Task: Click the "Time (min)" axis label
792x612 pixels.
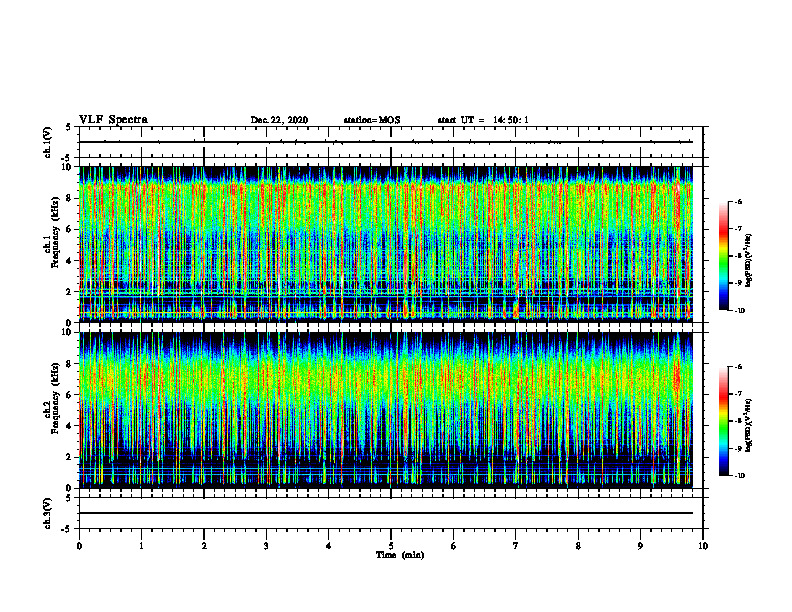Action: (x=400, y=555)
